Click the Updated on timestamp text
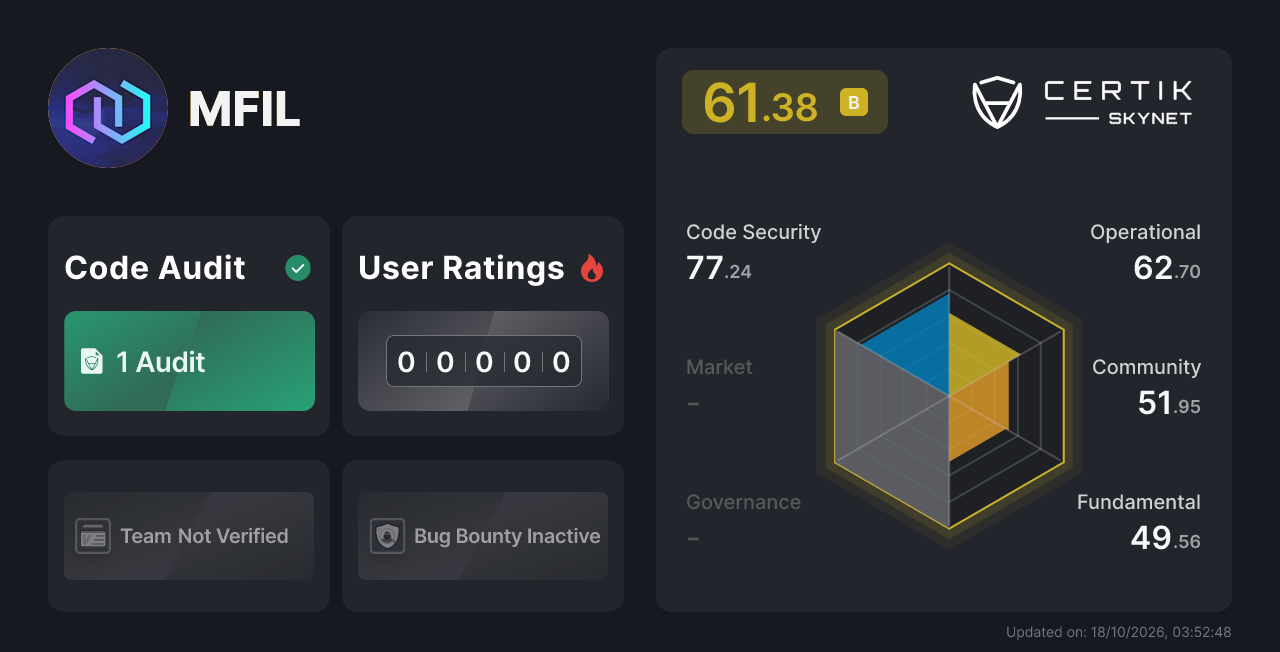 [x=1118, y=632]
